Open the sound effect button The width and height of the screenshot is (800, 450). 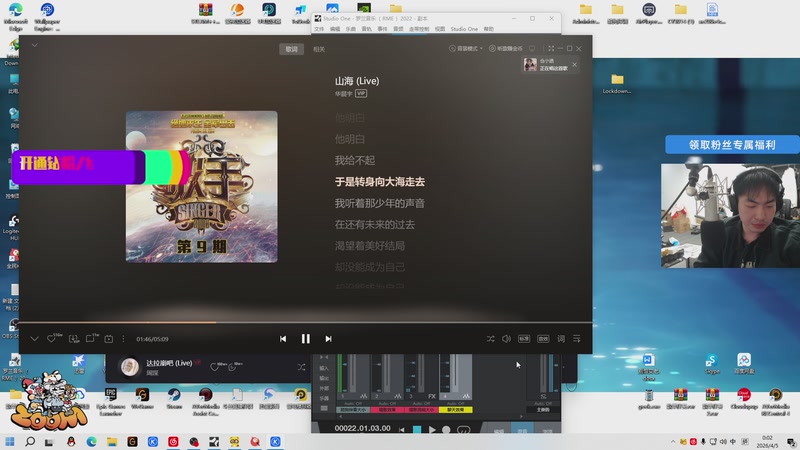tap(543, 339)
